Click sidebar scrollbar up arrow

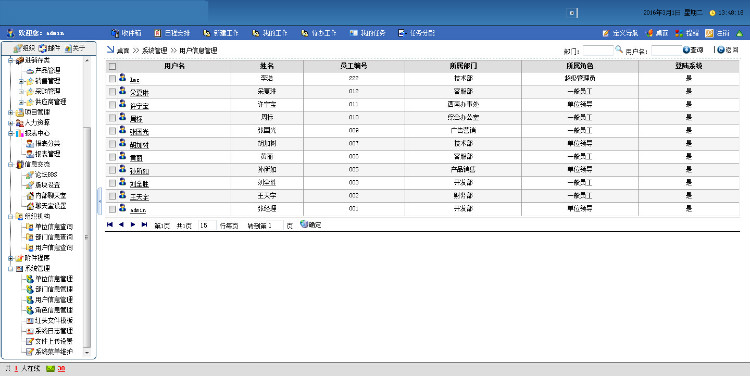pos(87,61)
